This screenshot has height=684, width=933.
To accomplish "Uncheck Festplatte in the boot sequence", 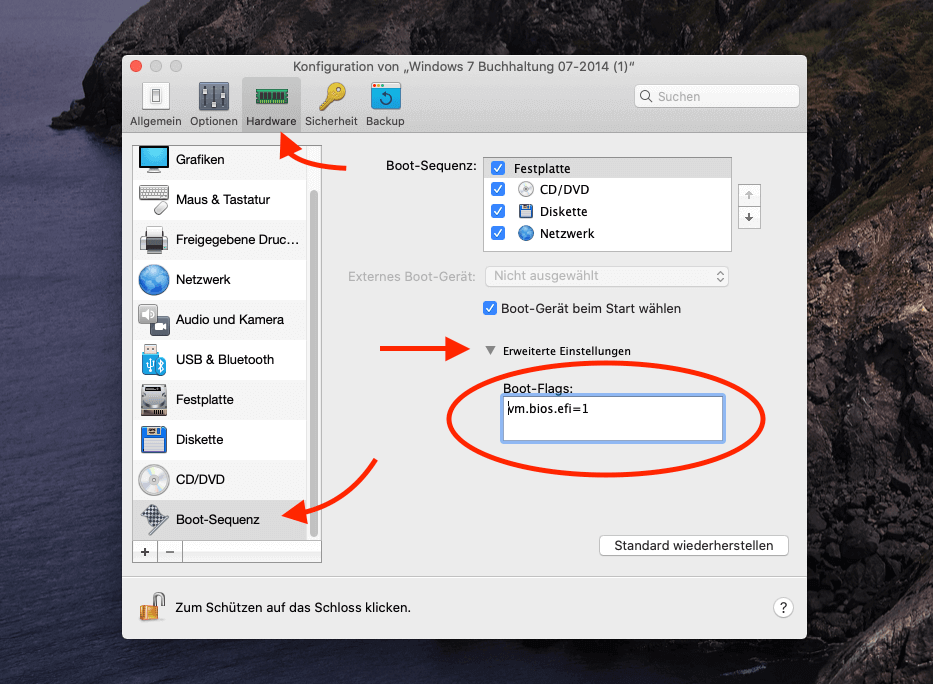I will click(498, 168).
